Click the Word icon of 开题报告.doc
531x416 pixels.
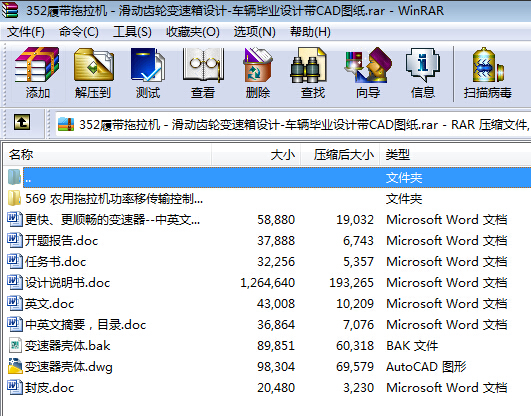click(15, 240)
